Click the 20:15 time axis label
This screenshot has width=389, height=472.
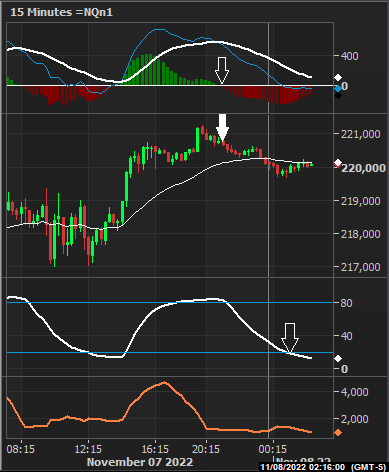point(206,449)
